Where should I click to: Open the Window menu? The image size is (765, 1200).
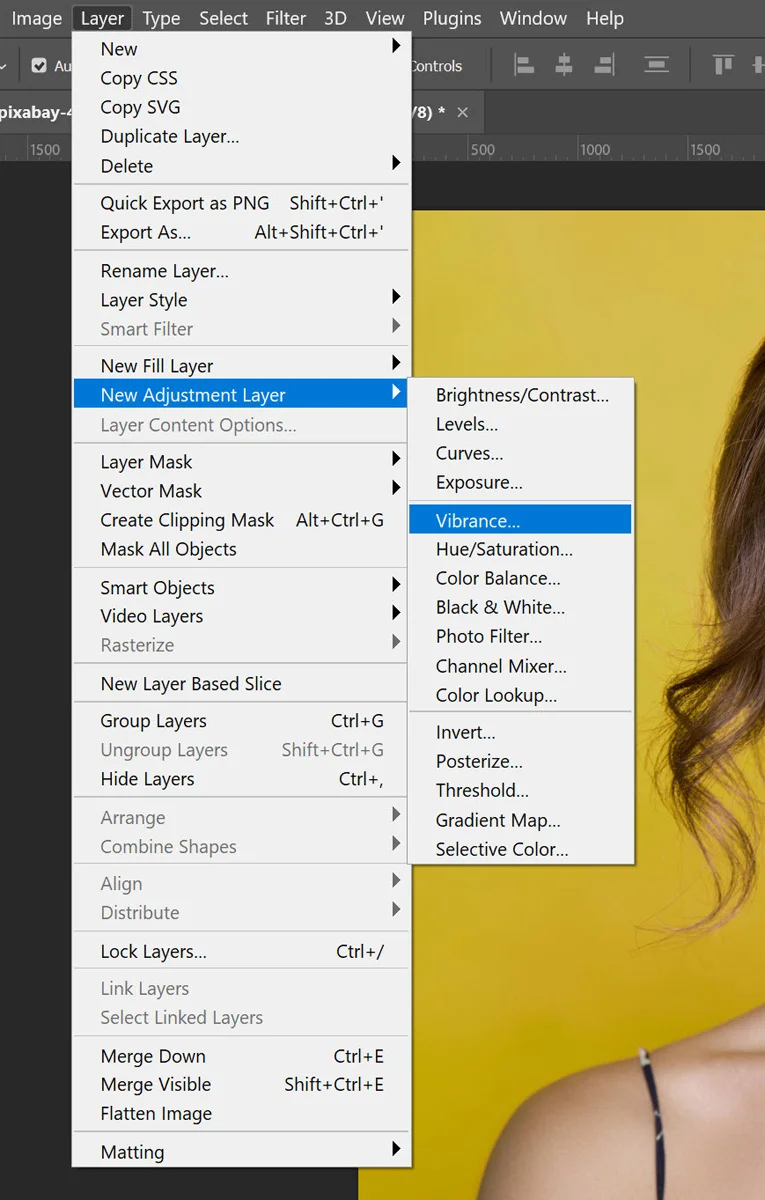(x=533, y=18)
